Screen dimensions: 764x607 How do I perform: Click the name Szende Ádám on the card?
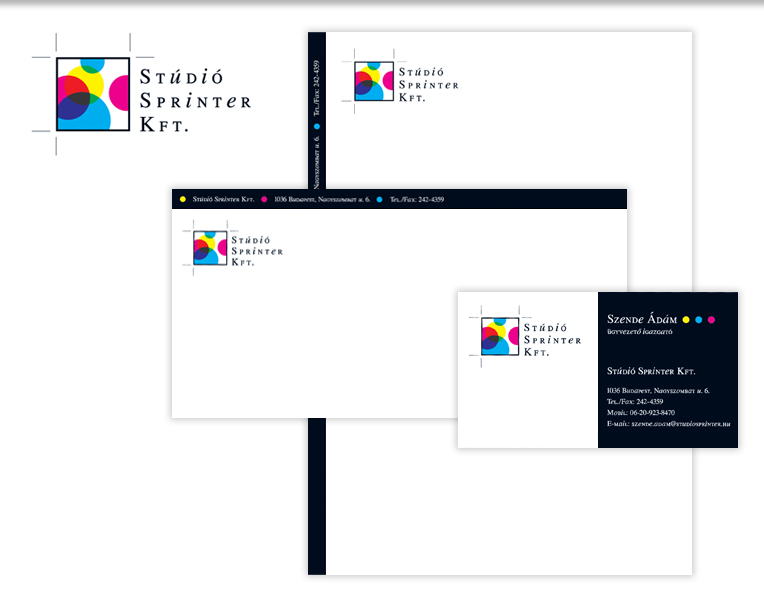(642, 319)
